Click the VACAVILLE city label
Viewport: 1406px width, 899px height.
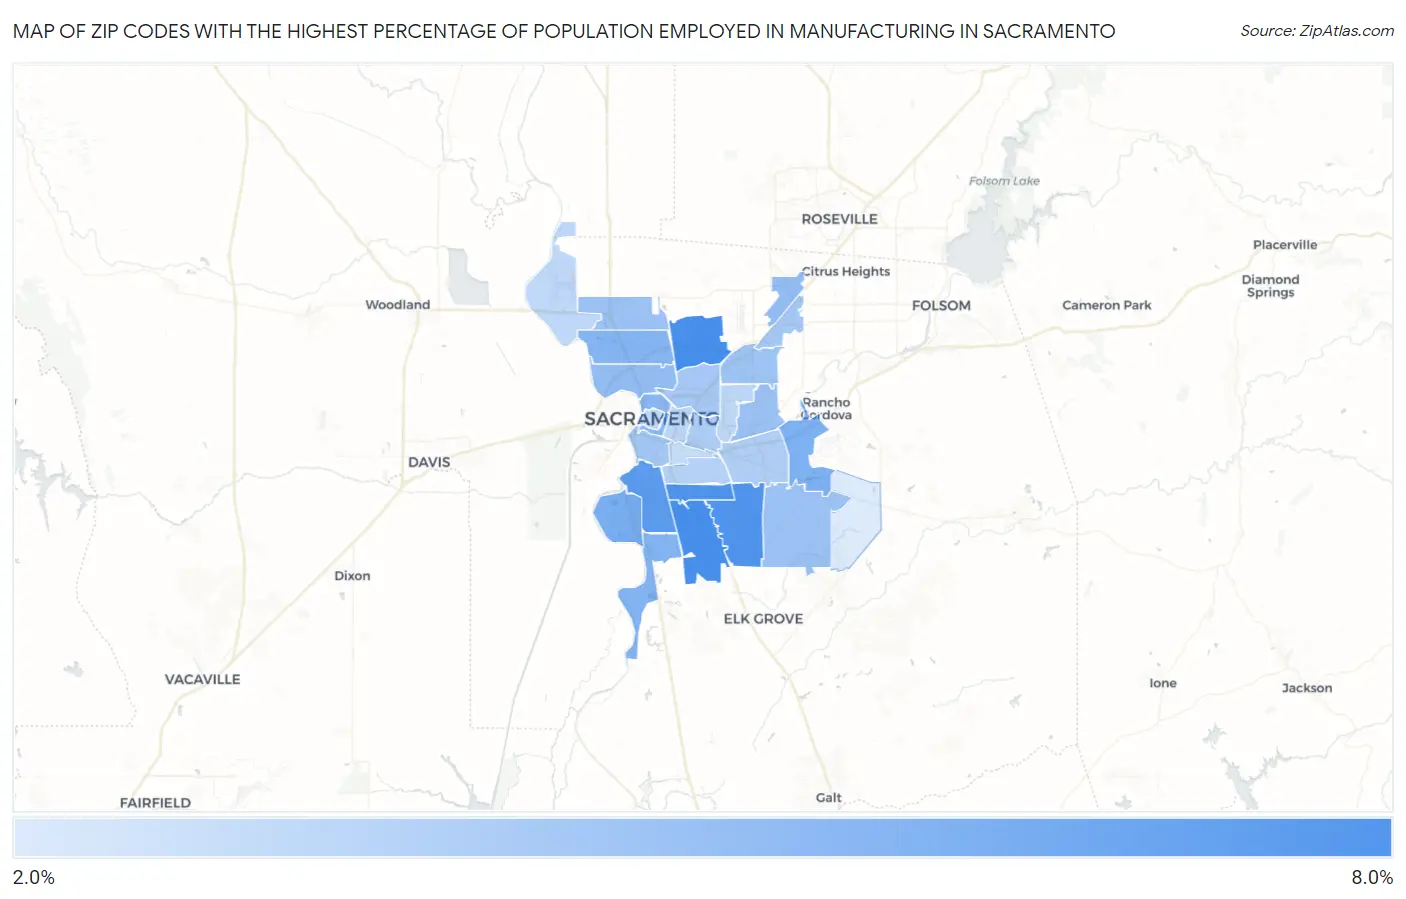[202, 679]
